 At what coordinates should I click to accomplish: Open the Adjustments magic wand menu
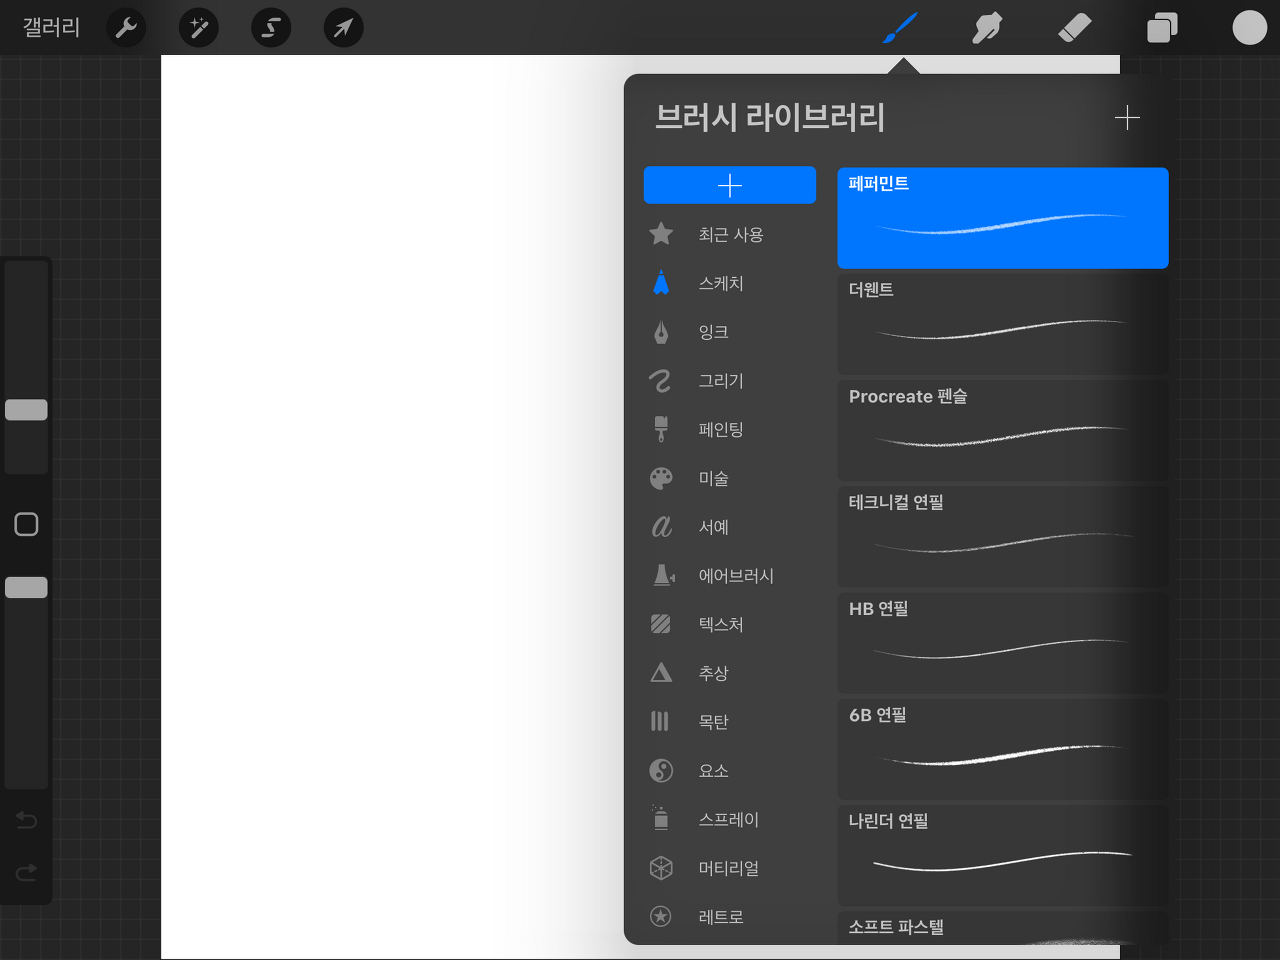point(198,28)
